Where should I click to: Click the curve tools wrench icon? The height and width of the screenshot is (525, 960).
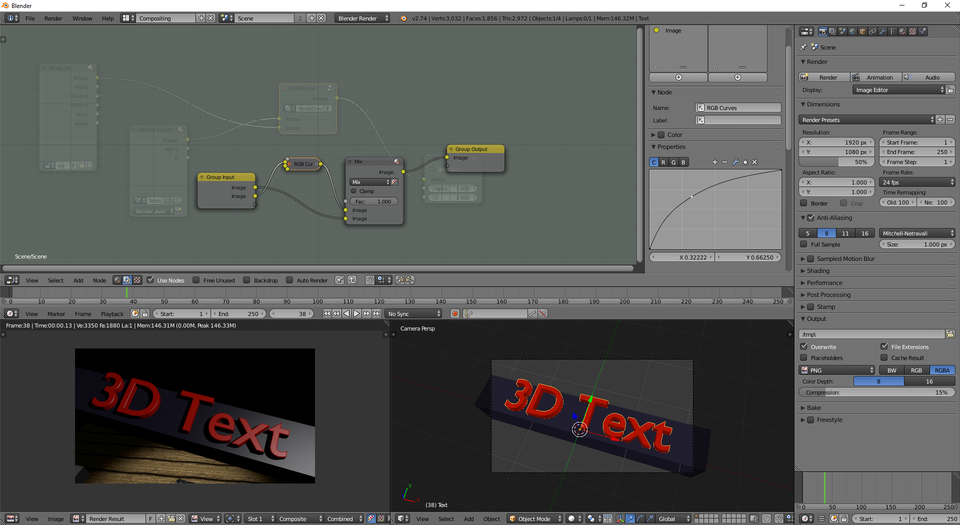click(734, 162)
